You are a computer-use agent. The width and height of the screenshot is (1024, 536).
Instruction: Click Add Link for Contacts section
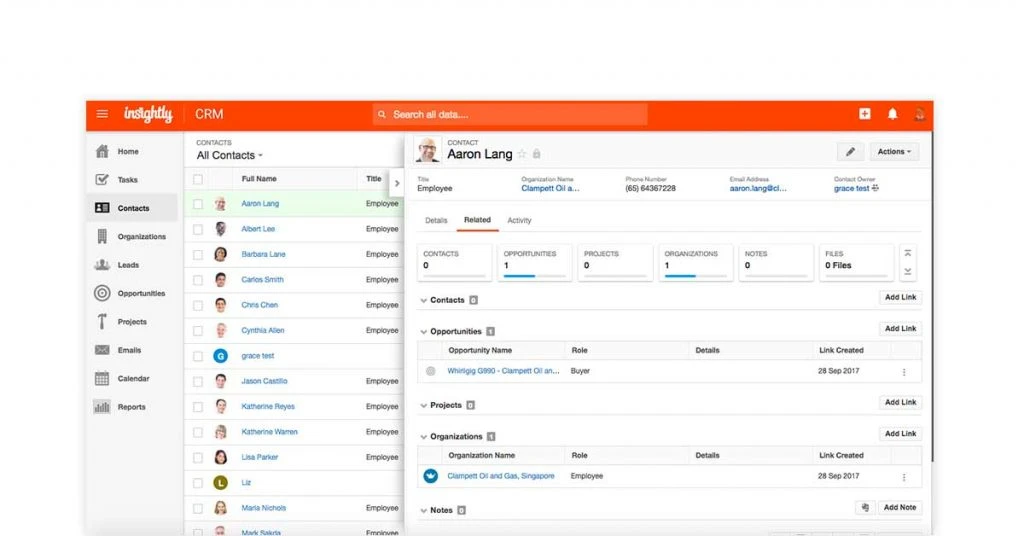tap(901, 297)
